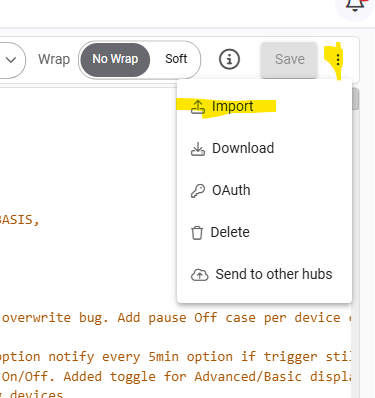
Task: Choose Import from the menu
Action: (264, 107)
